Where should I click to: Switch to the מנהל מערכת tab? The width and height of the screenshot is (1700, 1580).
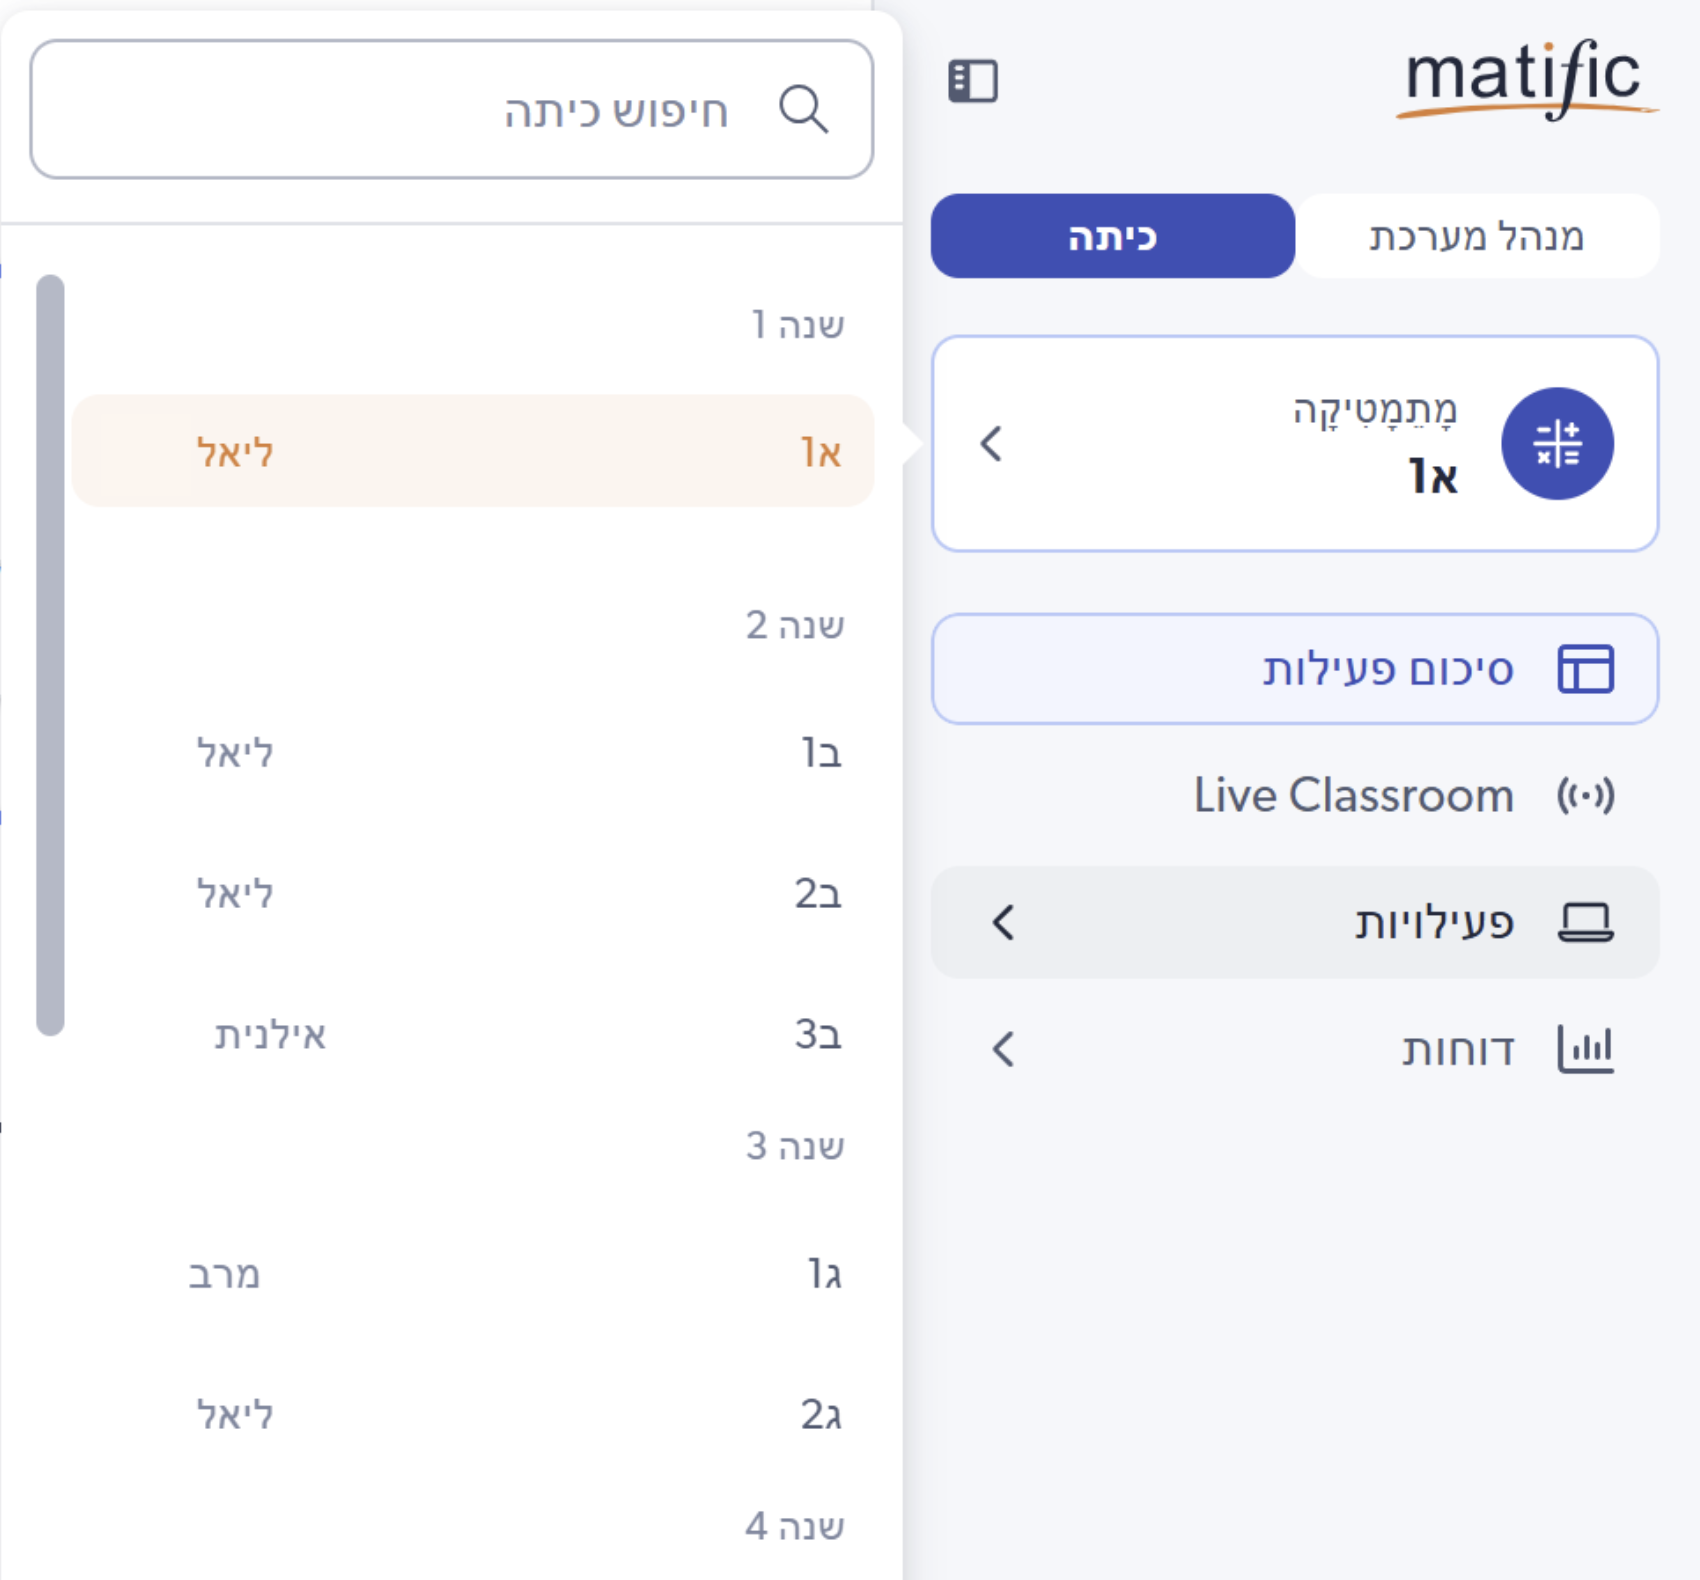pyautogui.click(x=1476, y=236)
